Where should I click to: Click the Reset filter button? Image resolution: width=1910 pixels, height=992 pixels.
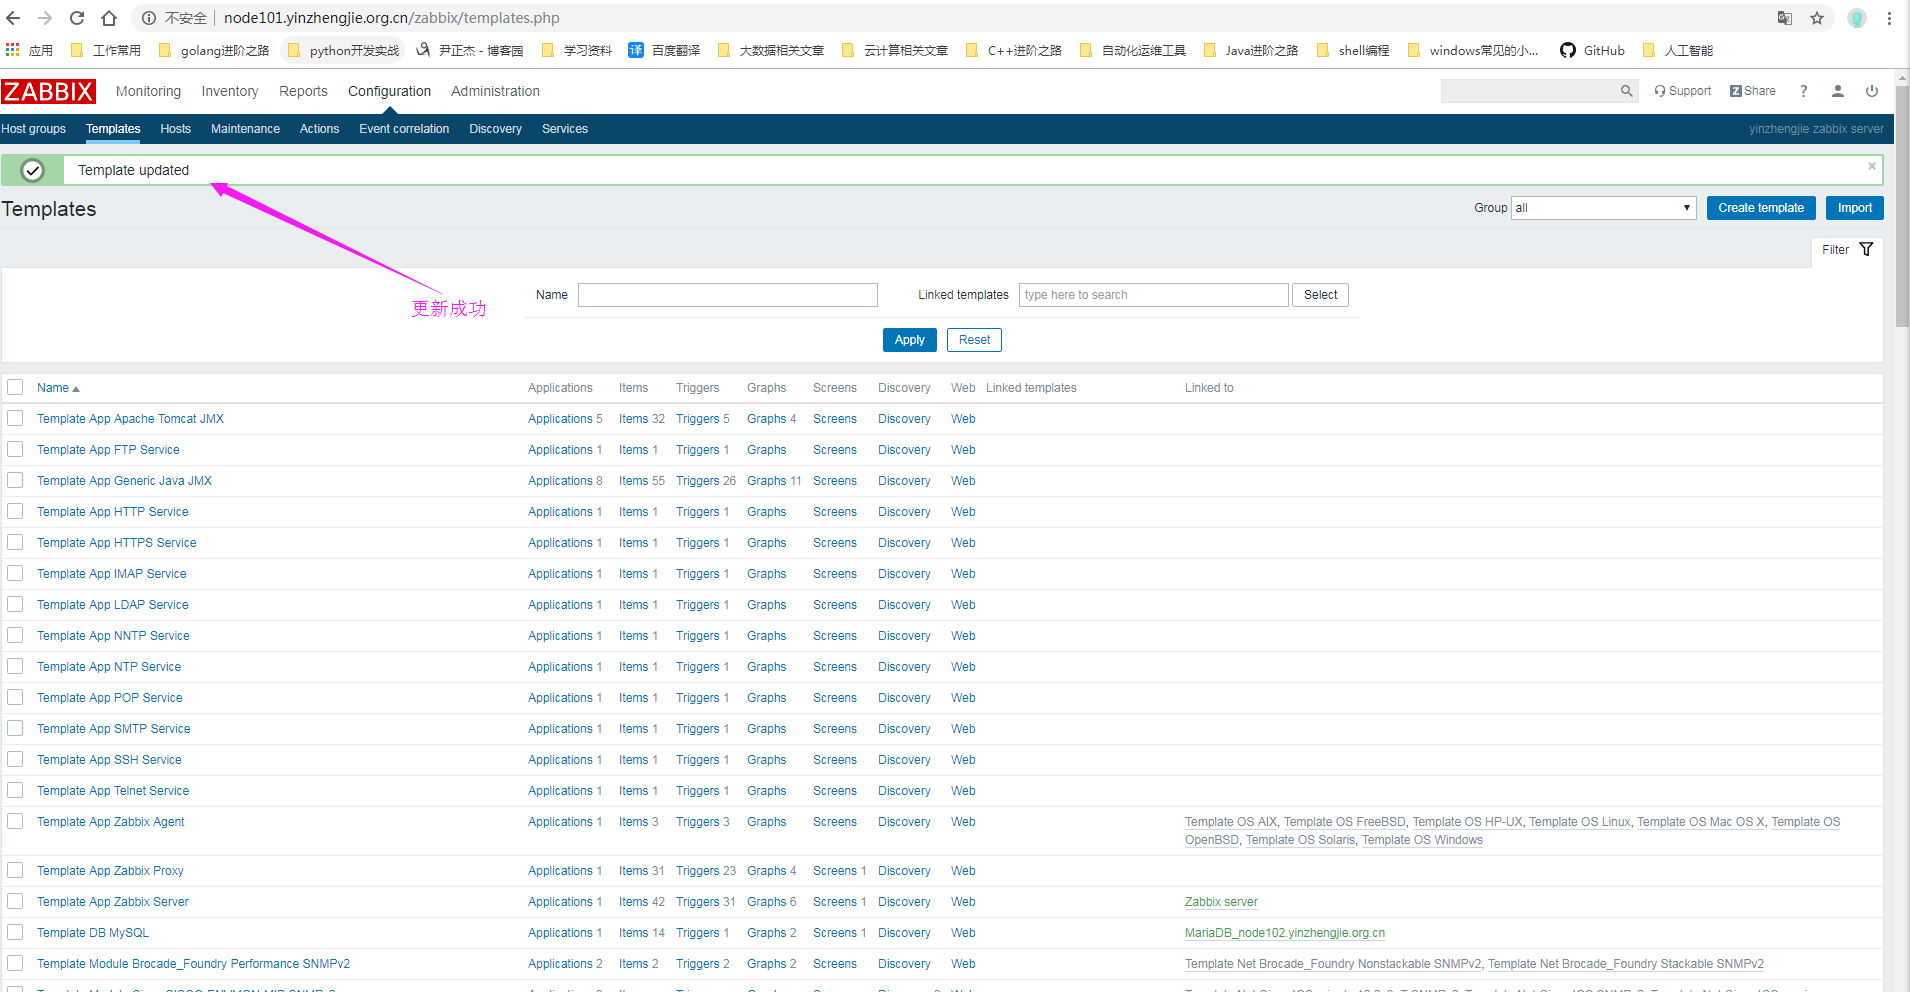tap(974, 340)
